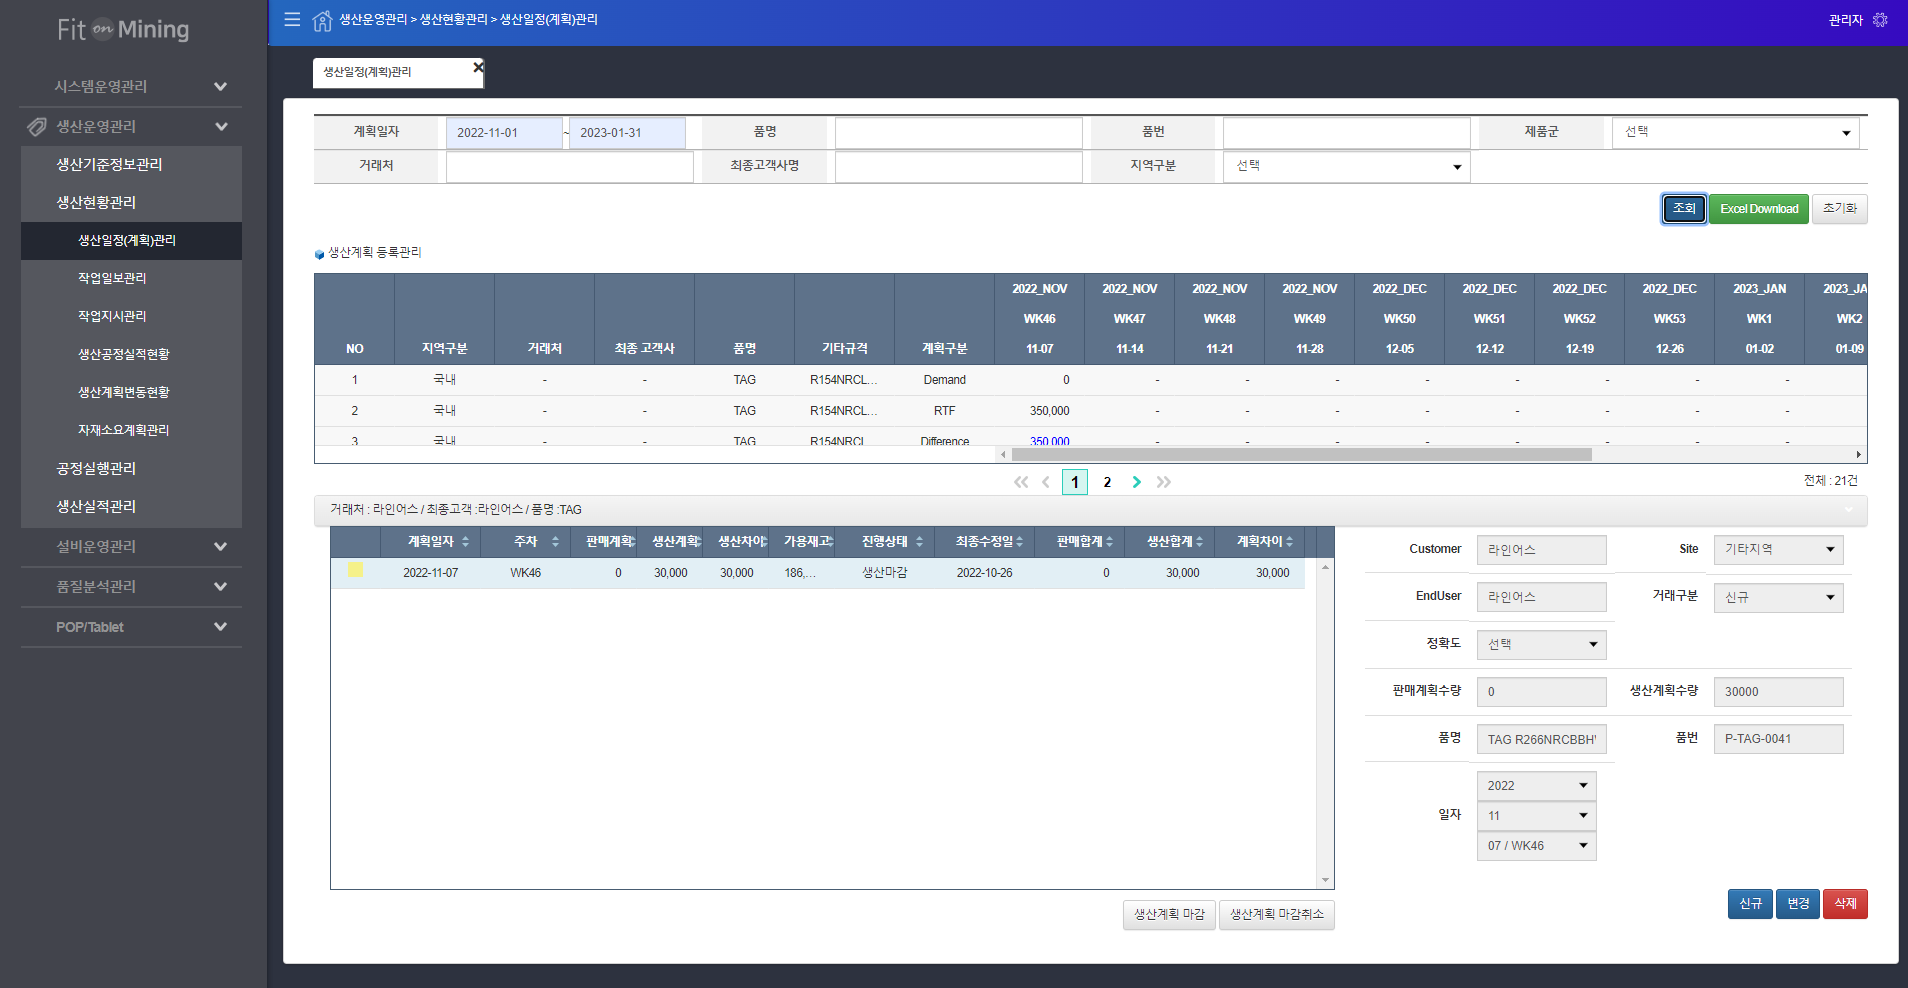The width and height of the screenshot is (1908, 988).
Task: Jump to first page double arrow
Action: [x=1020, y=482]
